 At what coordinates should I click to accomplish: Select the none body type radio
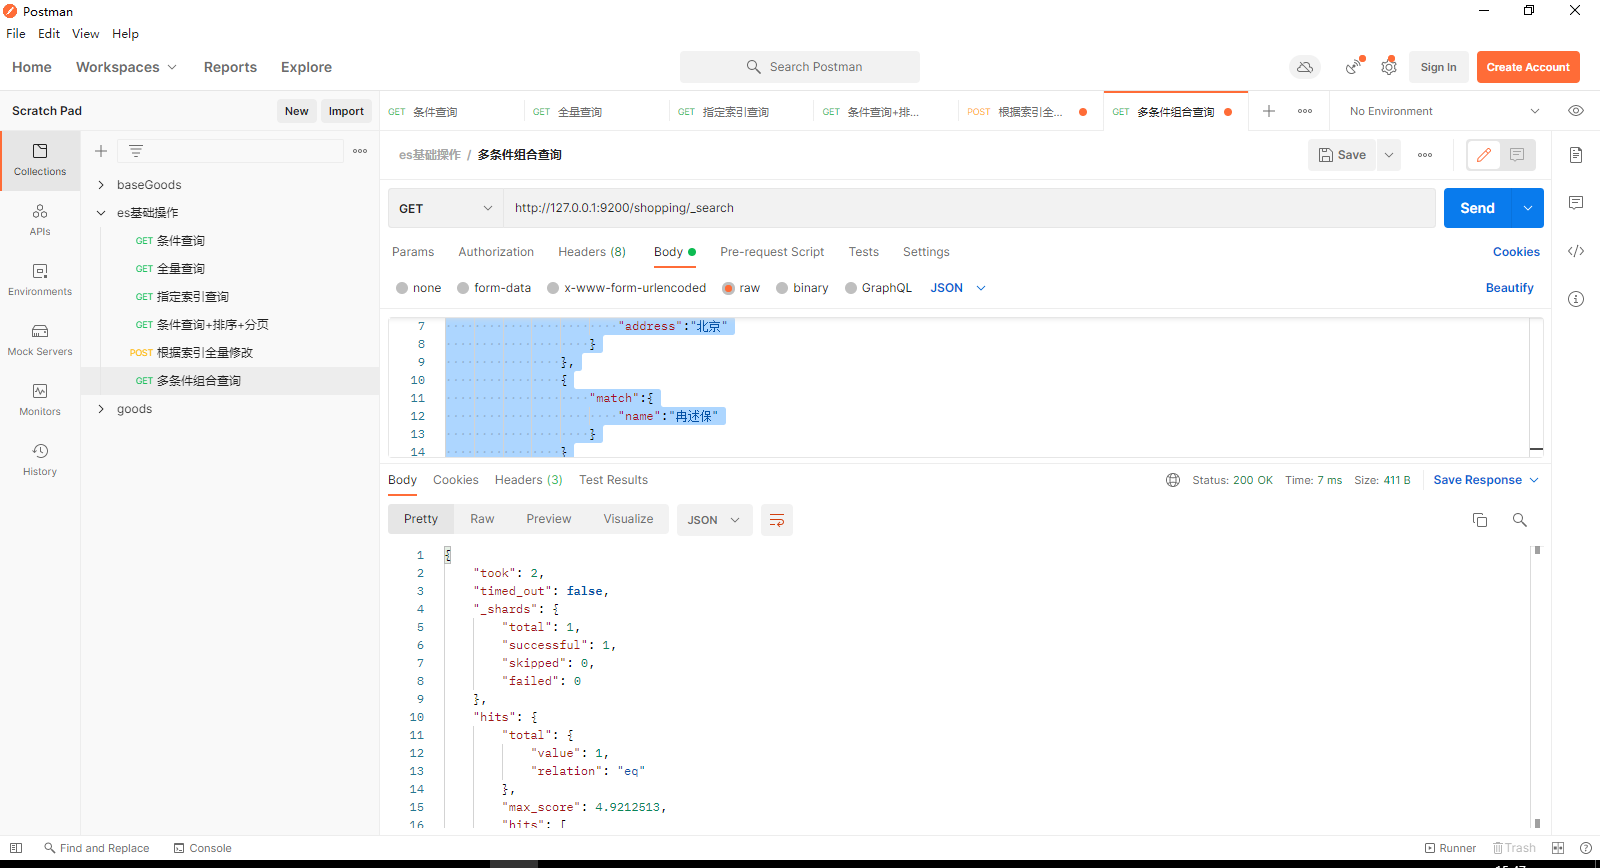(402, 288)
